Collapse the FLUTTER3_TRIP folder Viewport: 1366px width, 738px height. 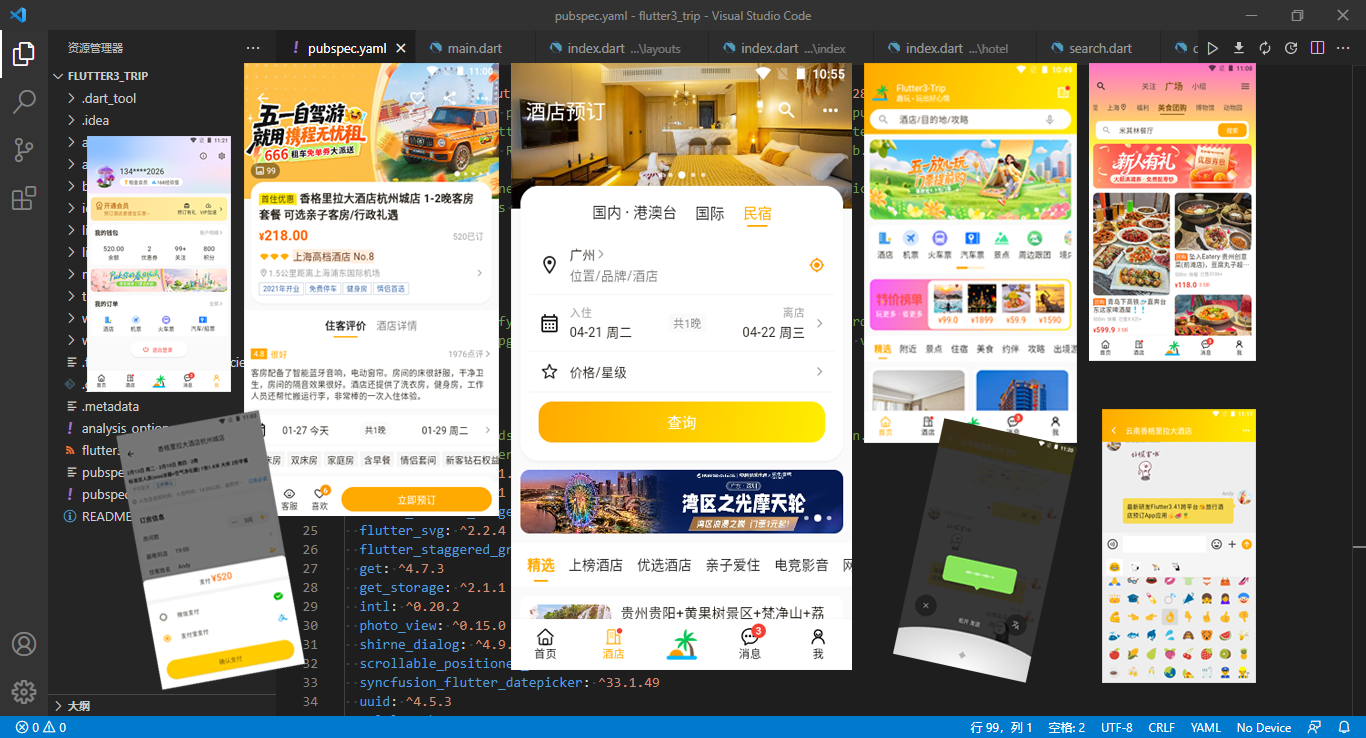pos(58,75)
